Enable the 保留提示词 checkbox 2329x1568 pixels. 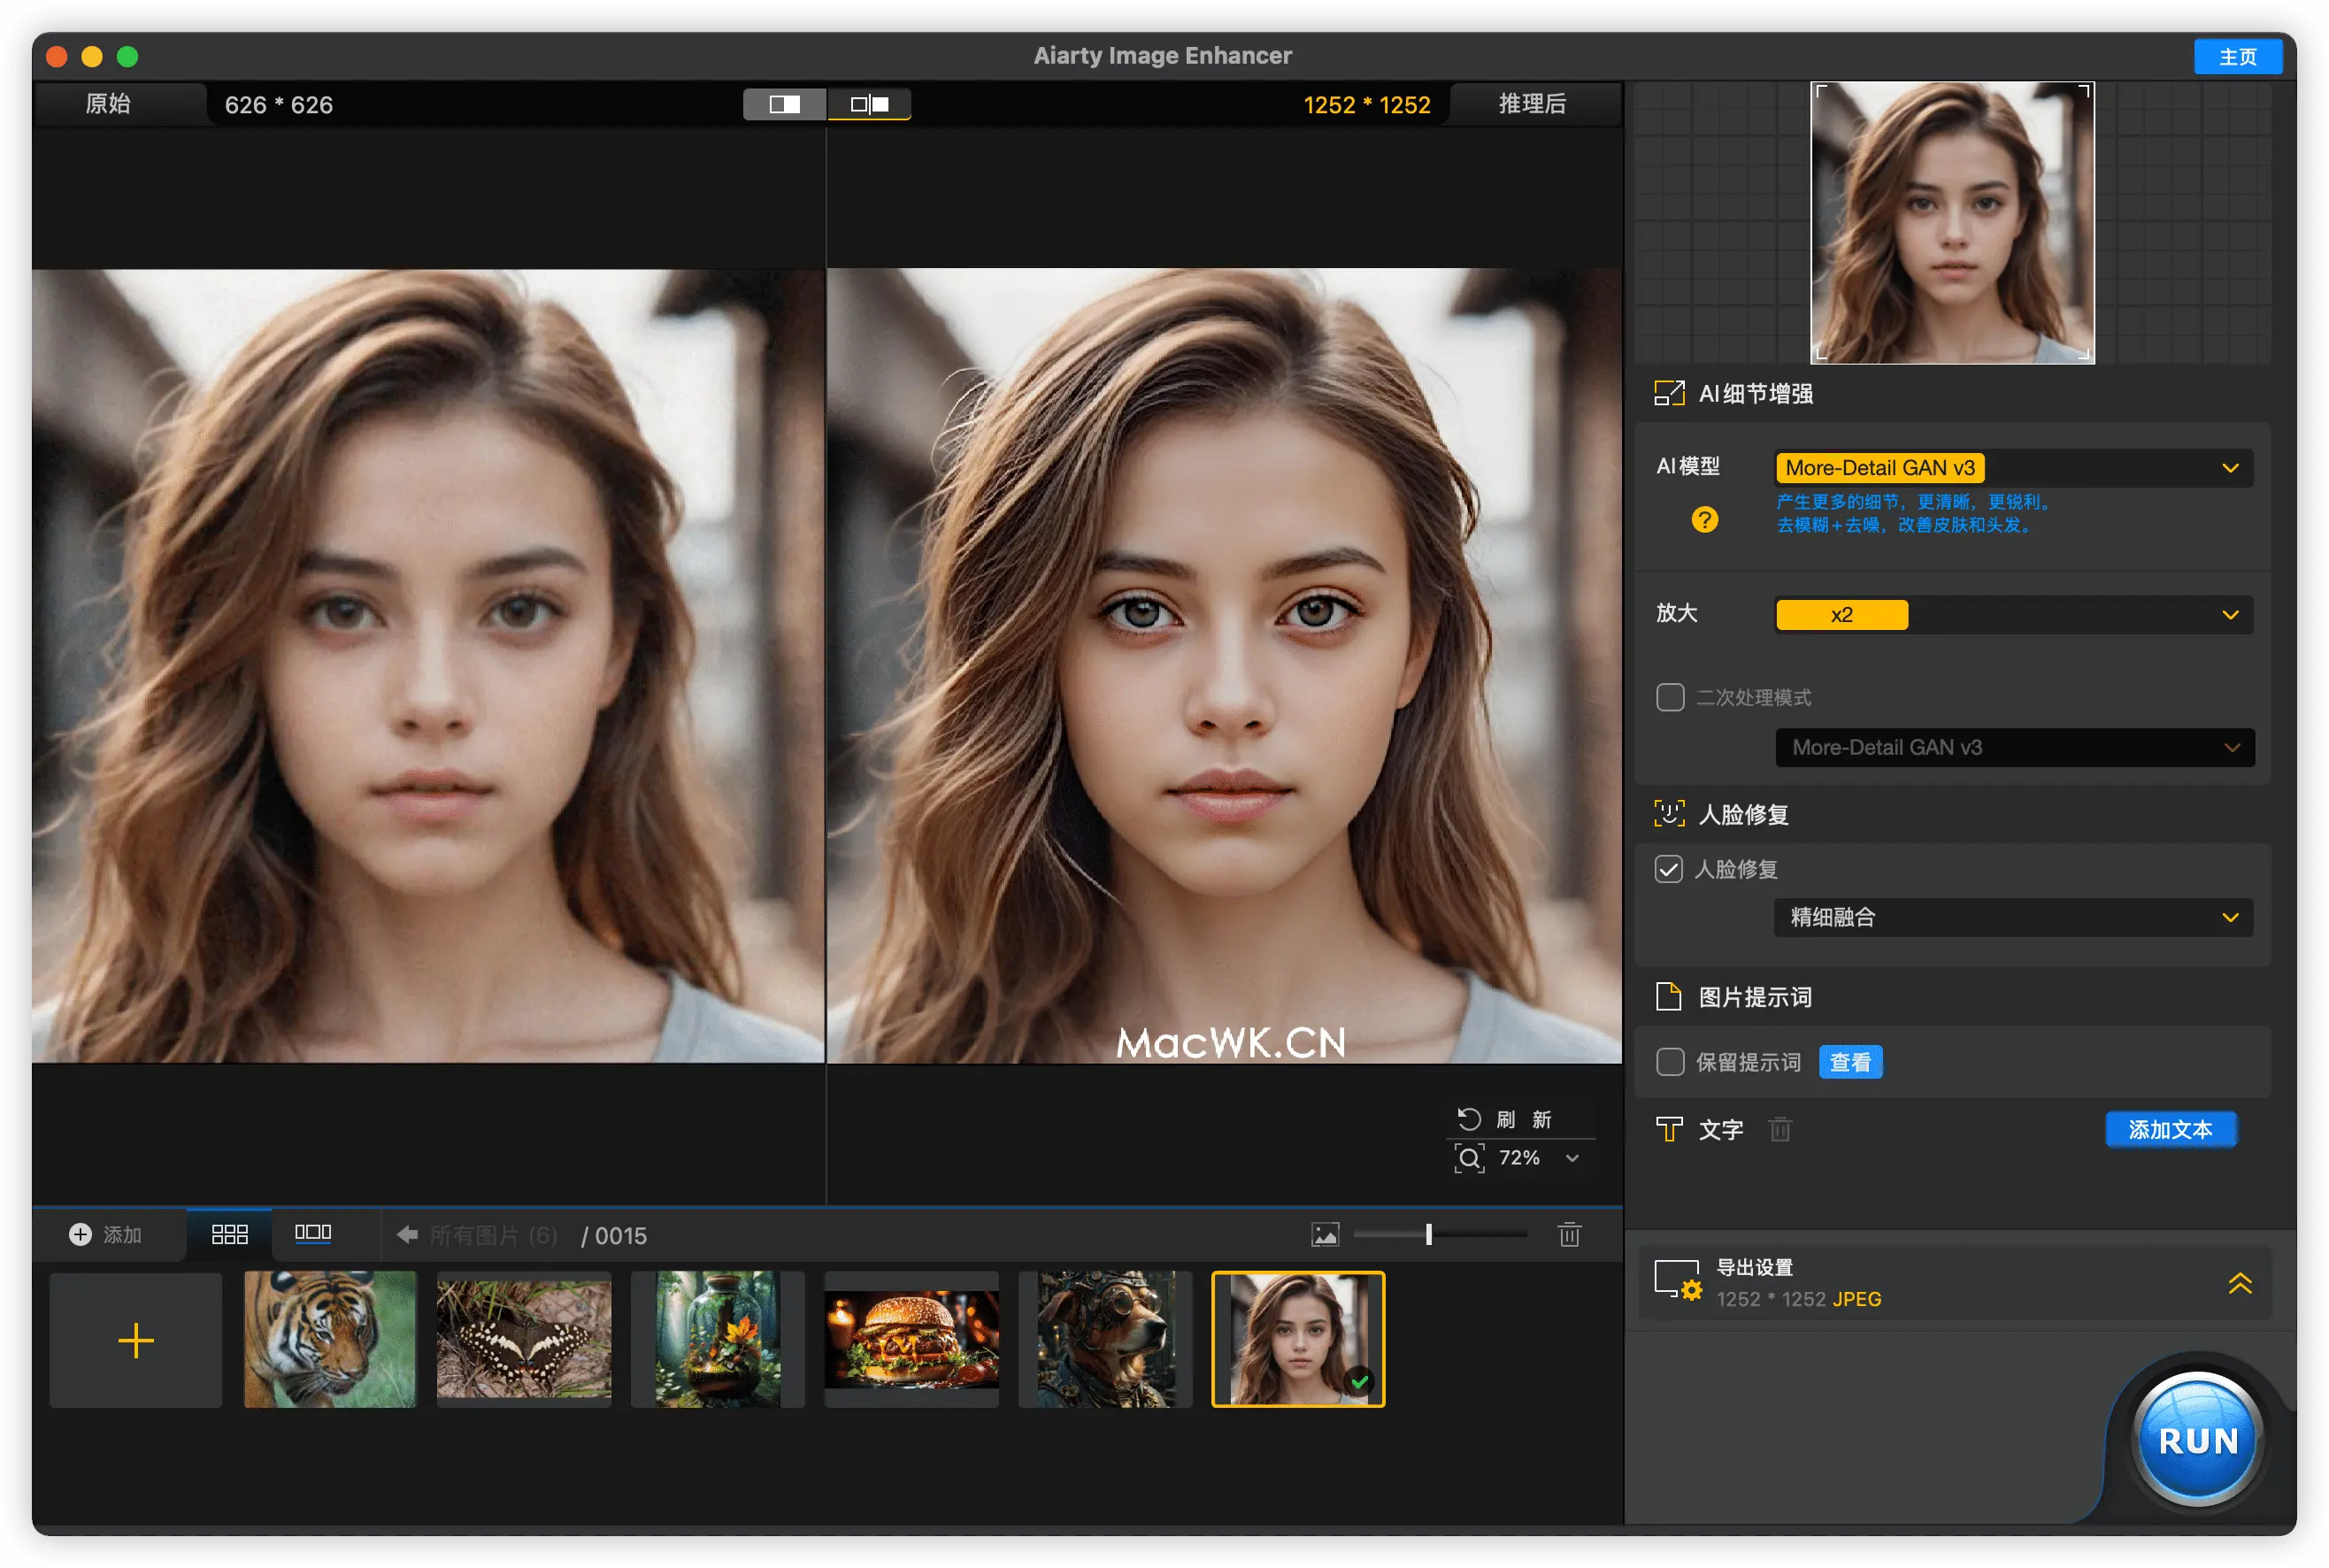(1670, 1061)
